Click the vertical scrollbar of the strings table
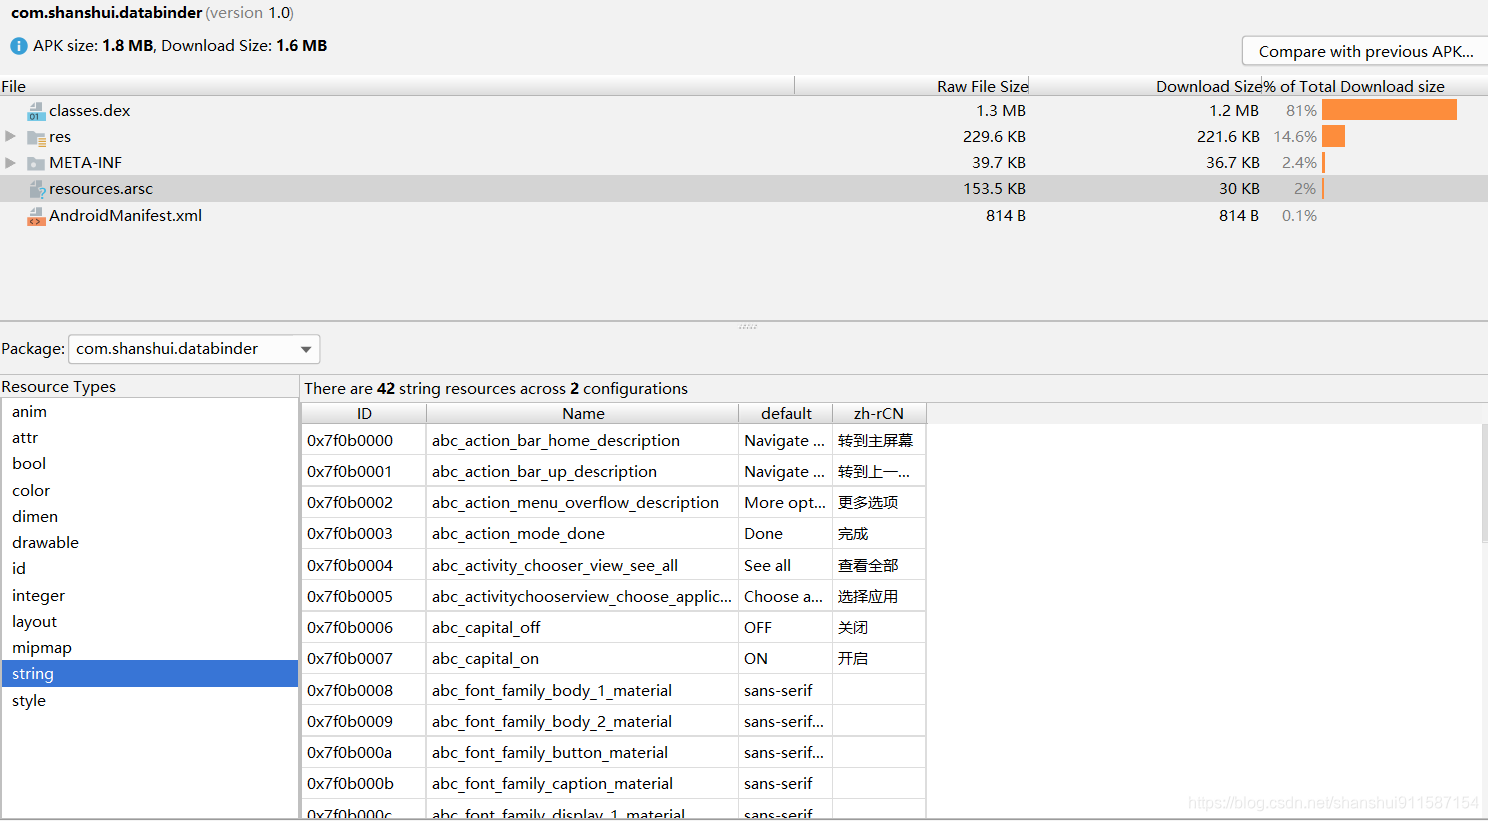This screenshot has height=821, width=1488. 1484,483
